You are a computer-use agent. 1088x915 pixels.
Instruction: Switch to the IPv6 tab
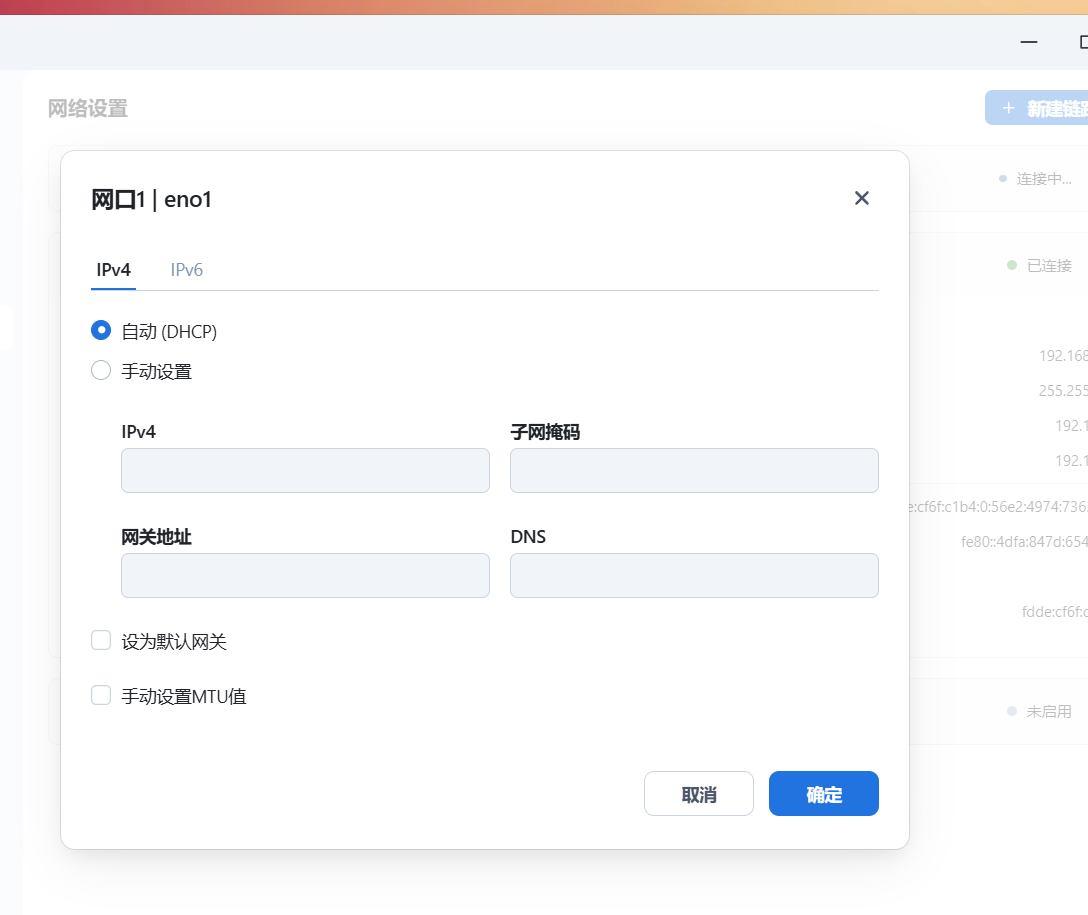tap(187, 270)
